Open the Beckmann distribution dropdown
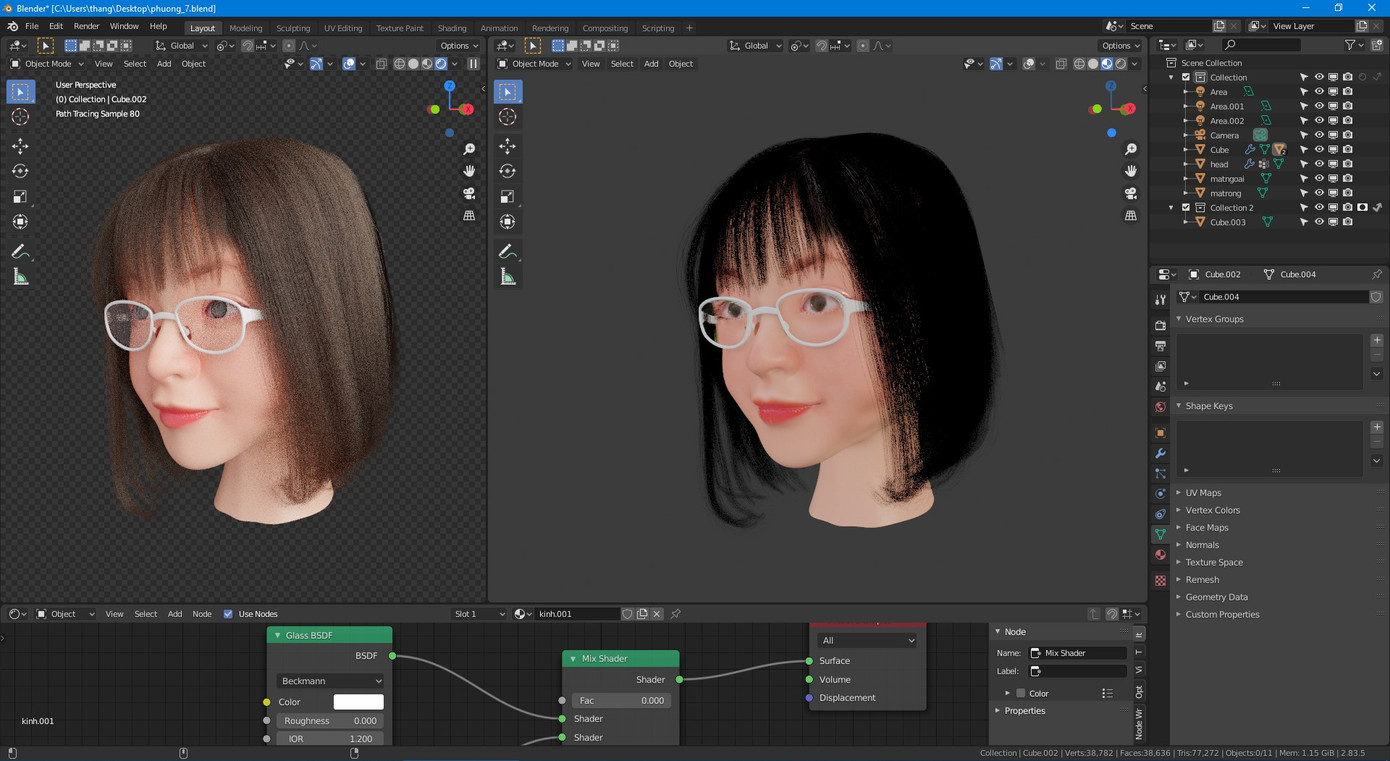 [330, 680]
